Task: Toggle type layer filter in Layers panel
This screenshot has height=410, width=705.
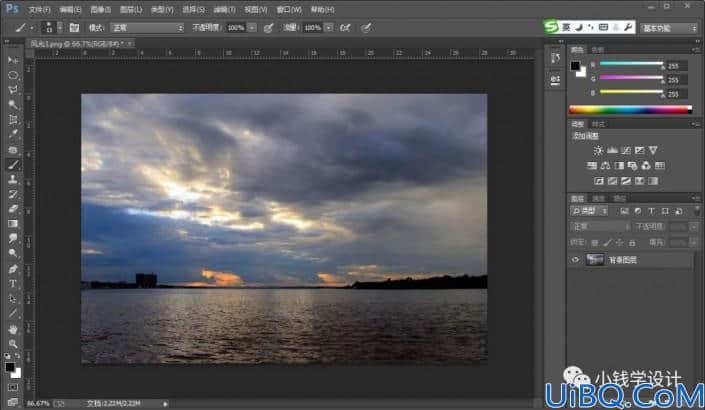Action: tap(651, 211)
